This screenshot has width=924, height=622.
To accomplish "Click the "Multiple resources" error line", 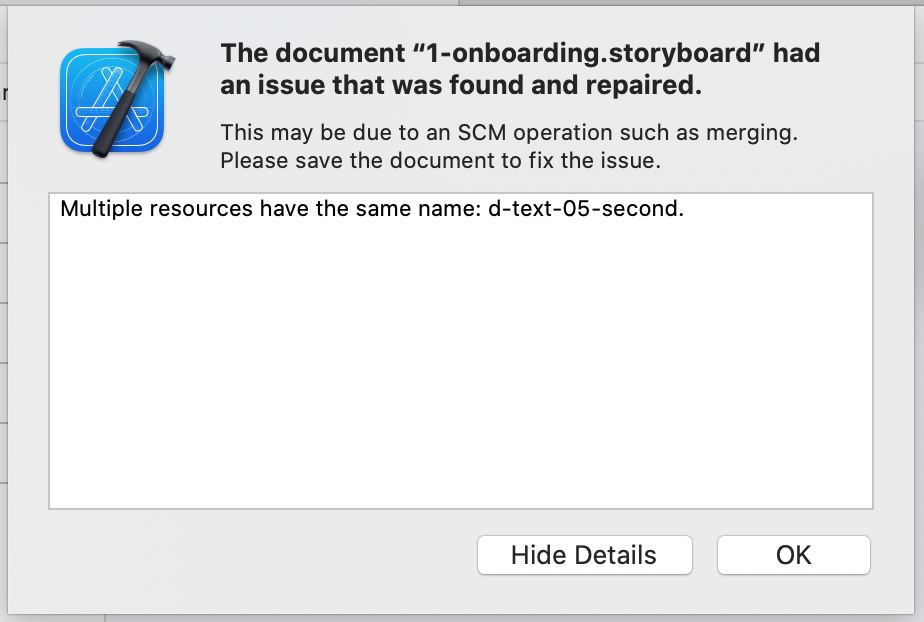I will [x=372, y=209].
